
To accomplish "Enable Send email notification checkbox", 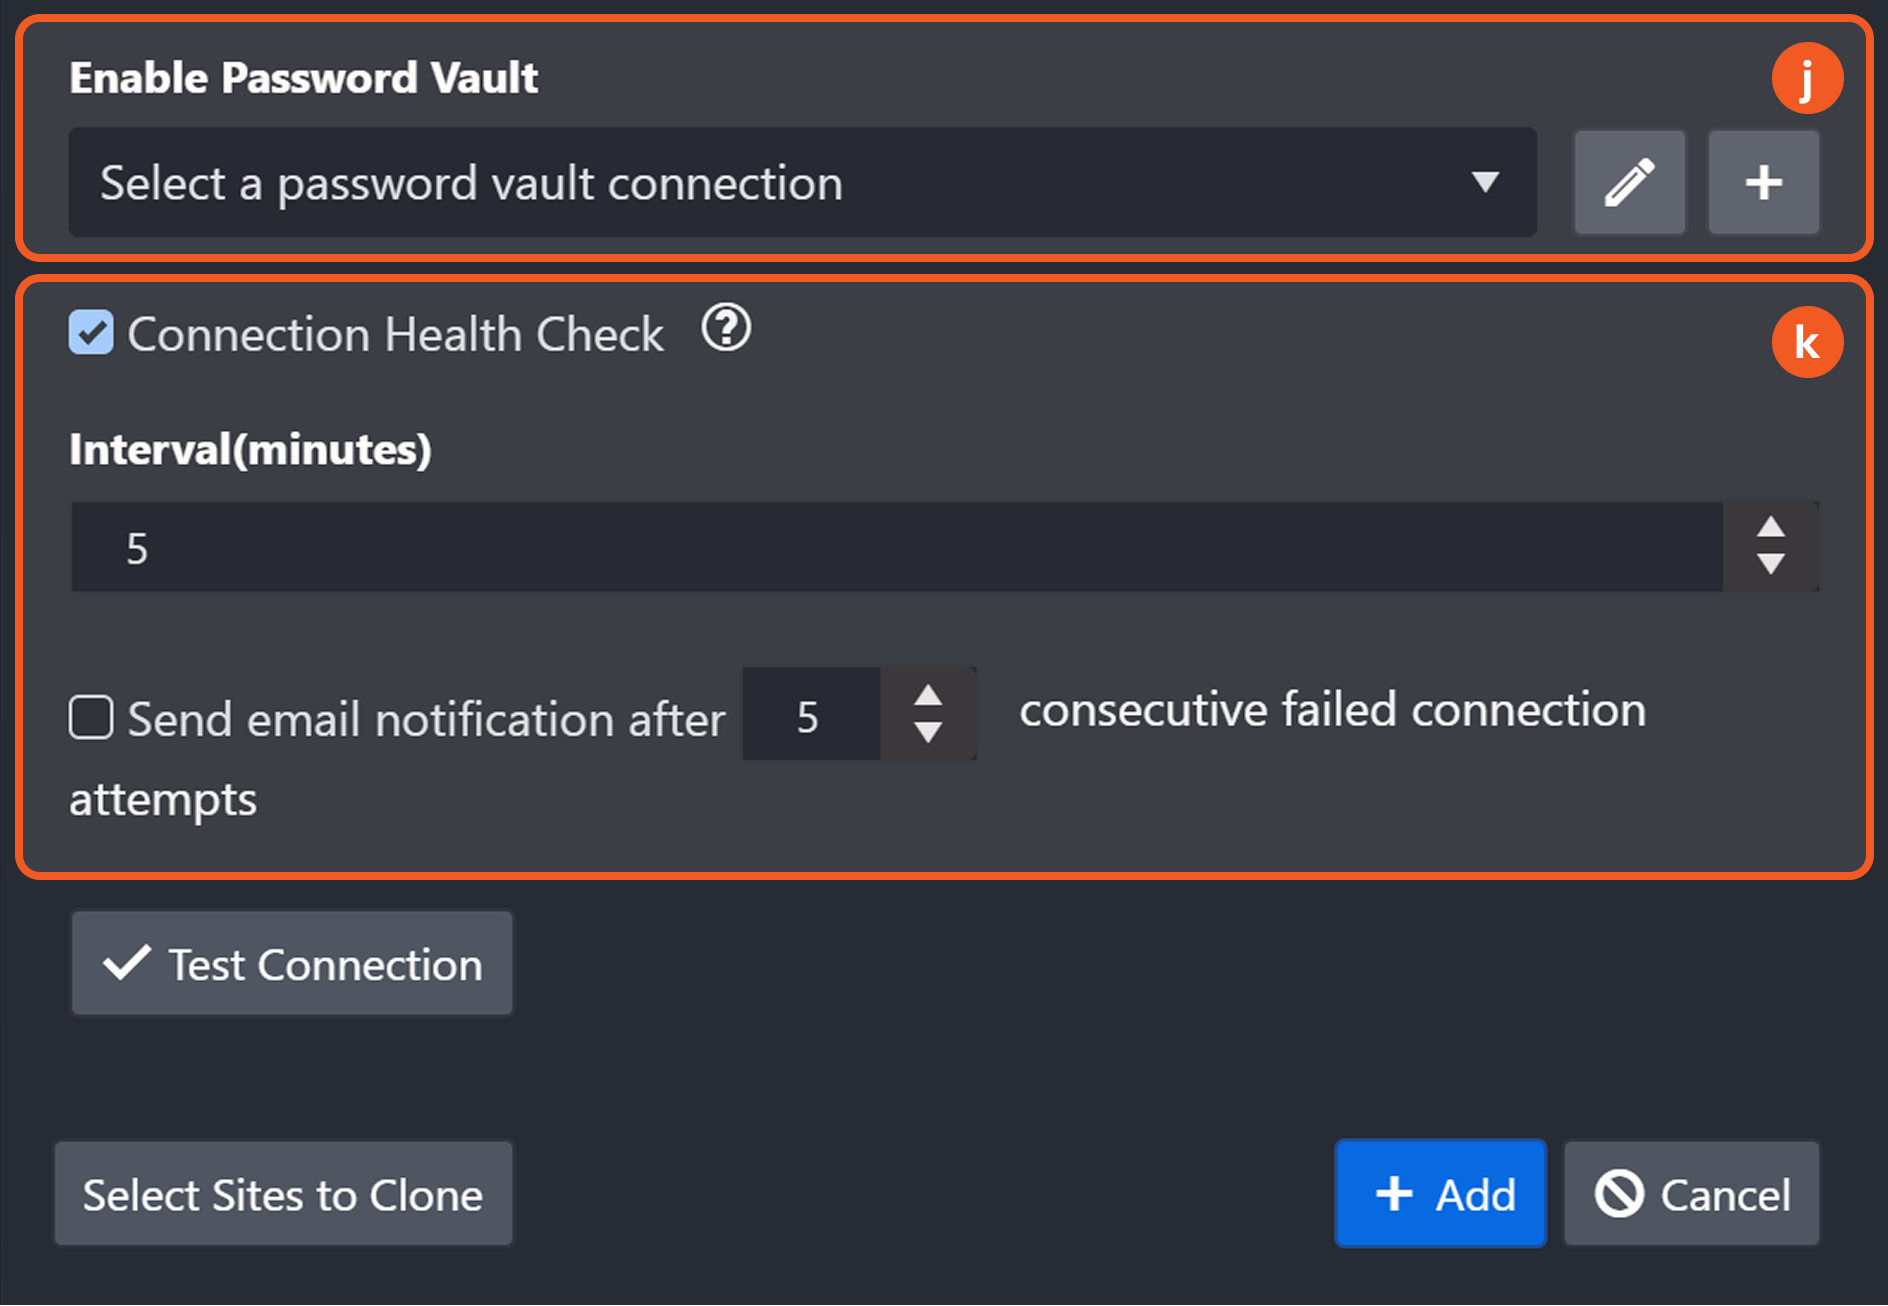I will coord(91,717).
